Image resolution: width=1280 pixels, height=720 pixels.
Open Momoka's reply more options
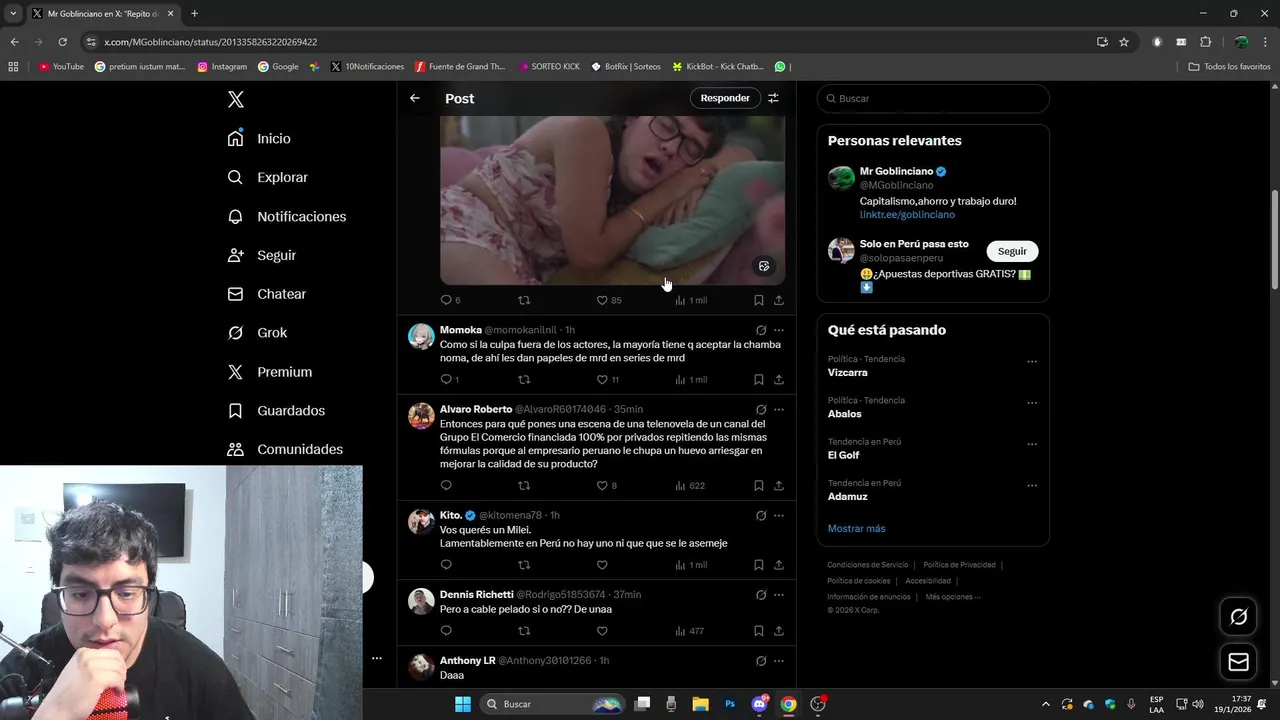click(x=779, y=330)
